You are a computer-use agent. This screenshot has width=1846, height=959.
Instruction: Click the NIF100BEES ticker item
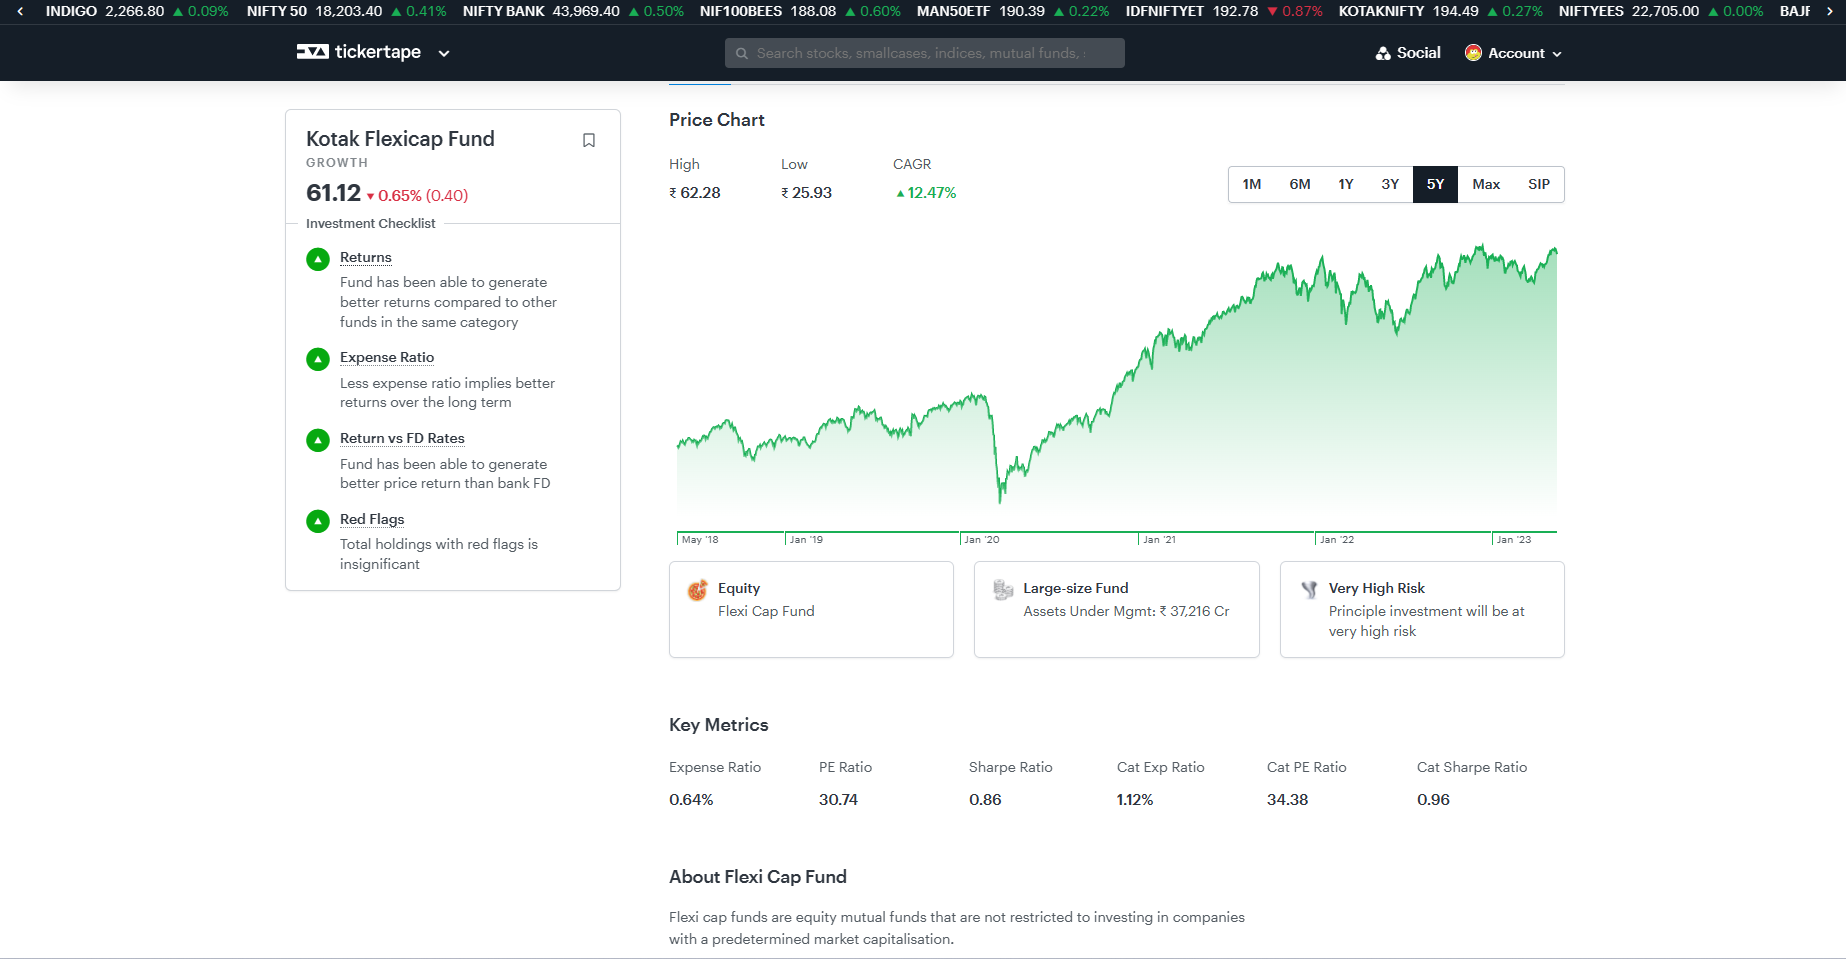800,11
